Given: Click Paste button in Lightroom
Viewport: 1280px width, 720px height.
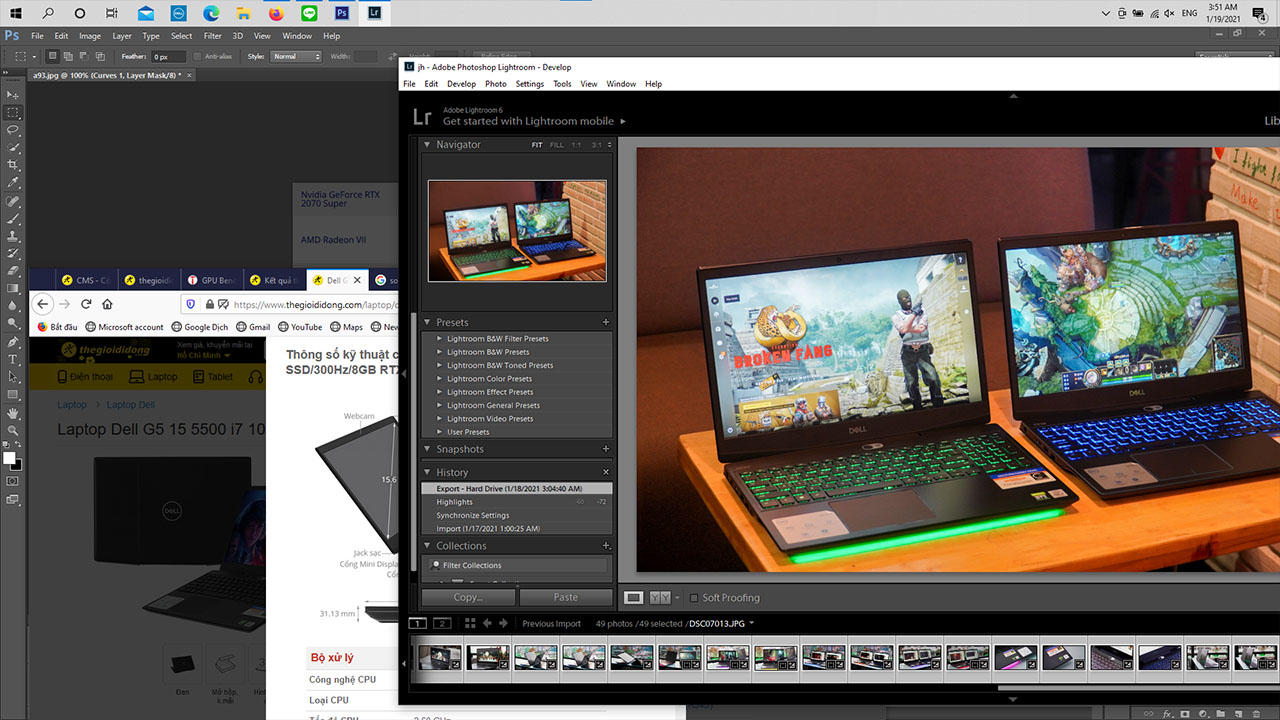Looking at the screenshot, I should (566, 598).
